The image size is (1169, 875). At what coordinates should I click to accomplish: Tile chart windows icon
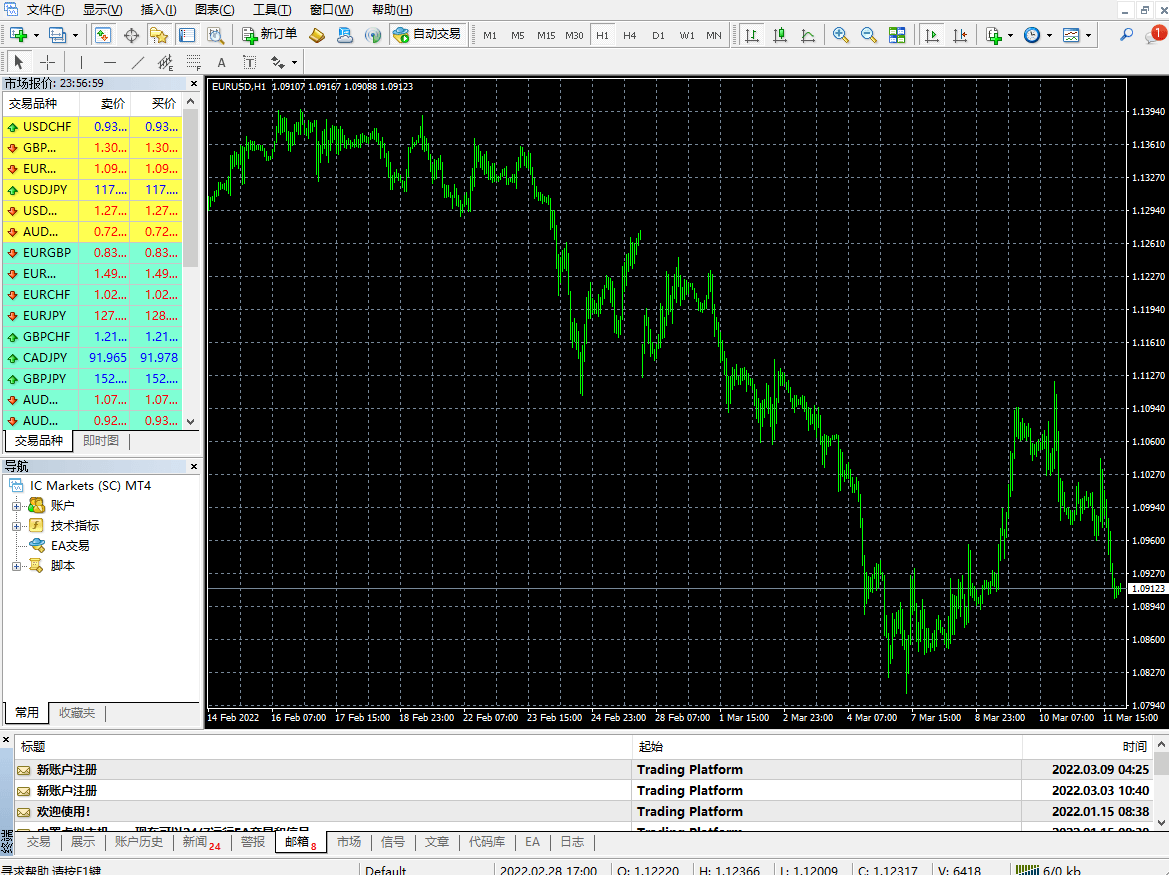point(897,35)
